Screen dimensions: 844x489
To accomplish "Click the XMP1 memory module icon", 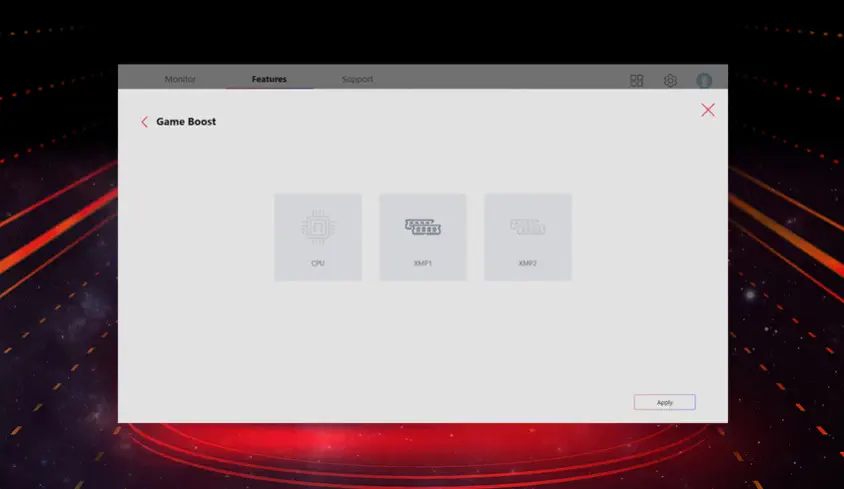I will coord(423,227).
